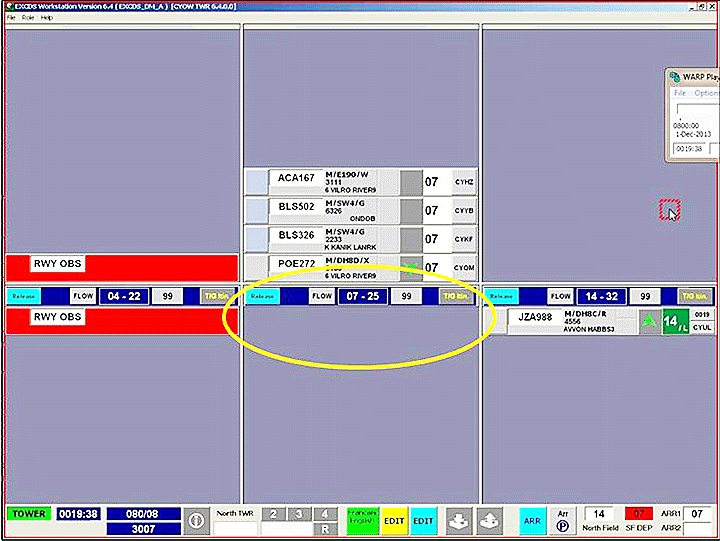This screenshot has height=541, width=720.
Task: Click the red dashed square marker
Action: point(669,210)
